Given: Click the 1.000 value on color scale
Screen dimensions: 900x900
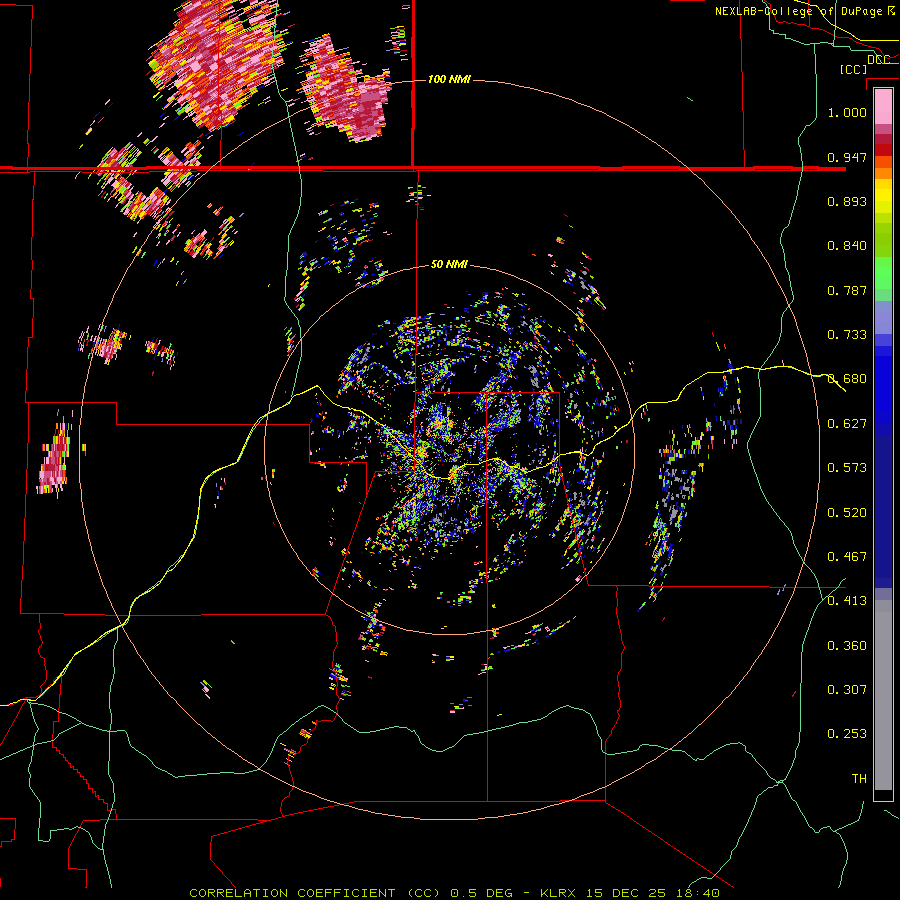Looking at the screenshot, I should pos(847,112).
